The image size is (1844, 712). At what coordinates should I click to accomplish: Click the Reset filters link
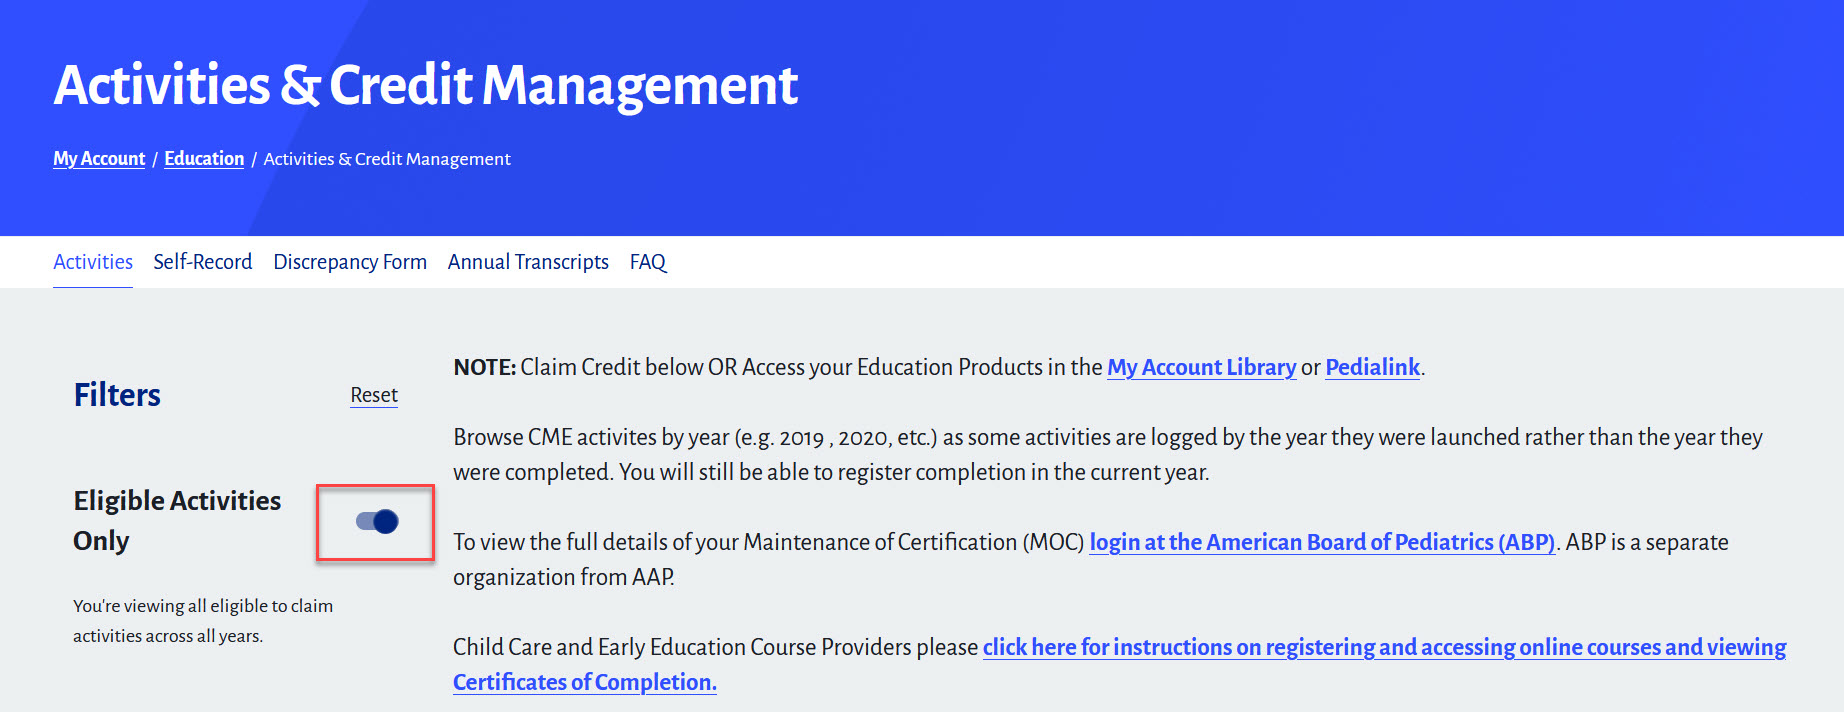374,395
